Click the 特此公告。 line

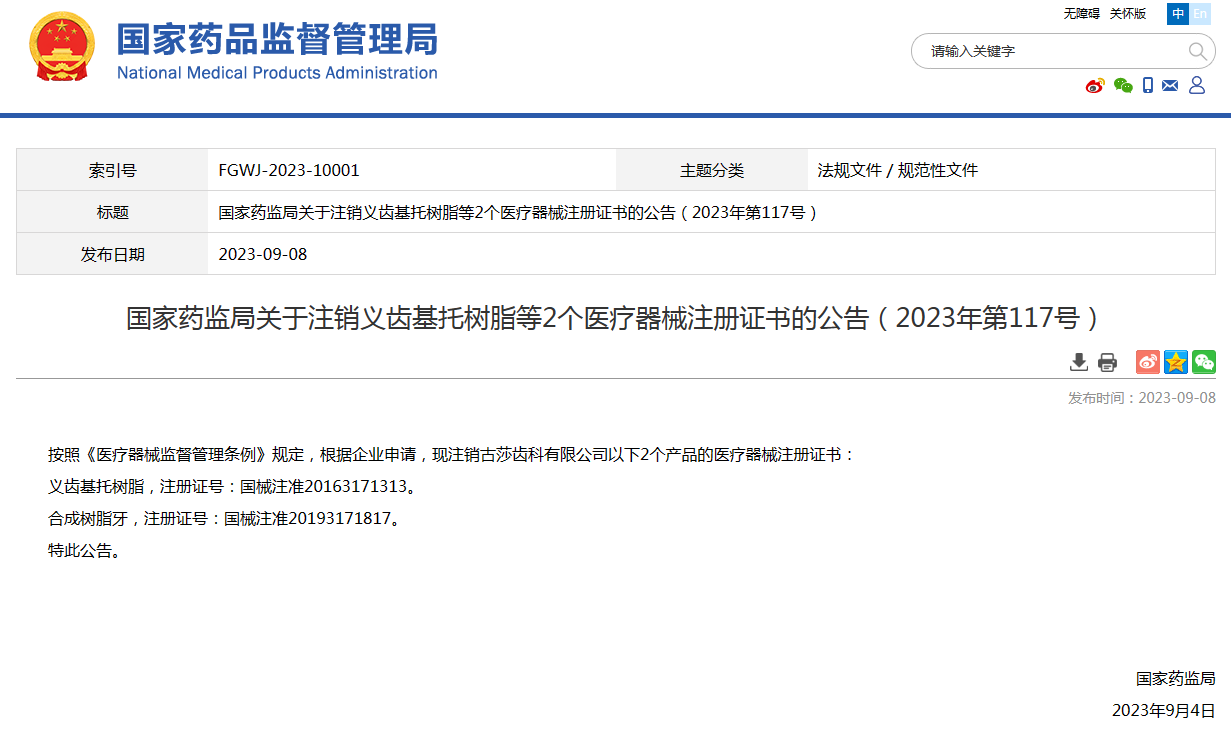[84, 551]
